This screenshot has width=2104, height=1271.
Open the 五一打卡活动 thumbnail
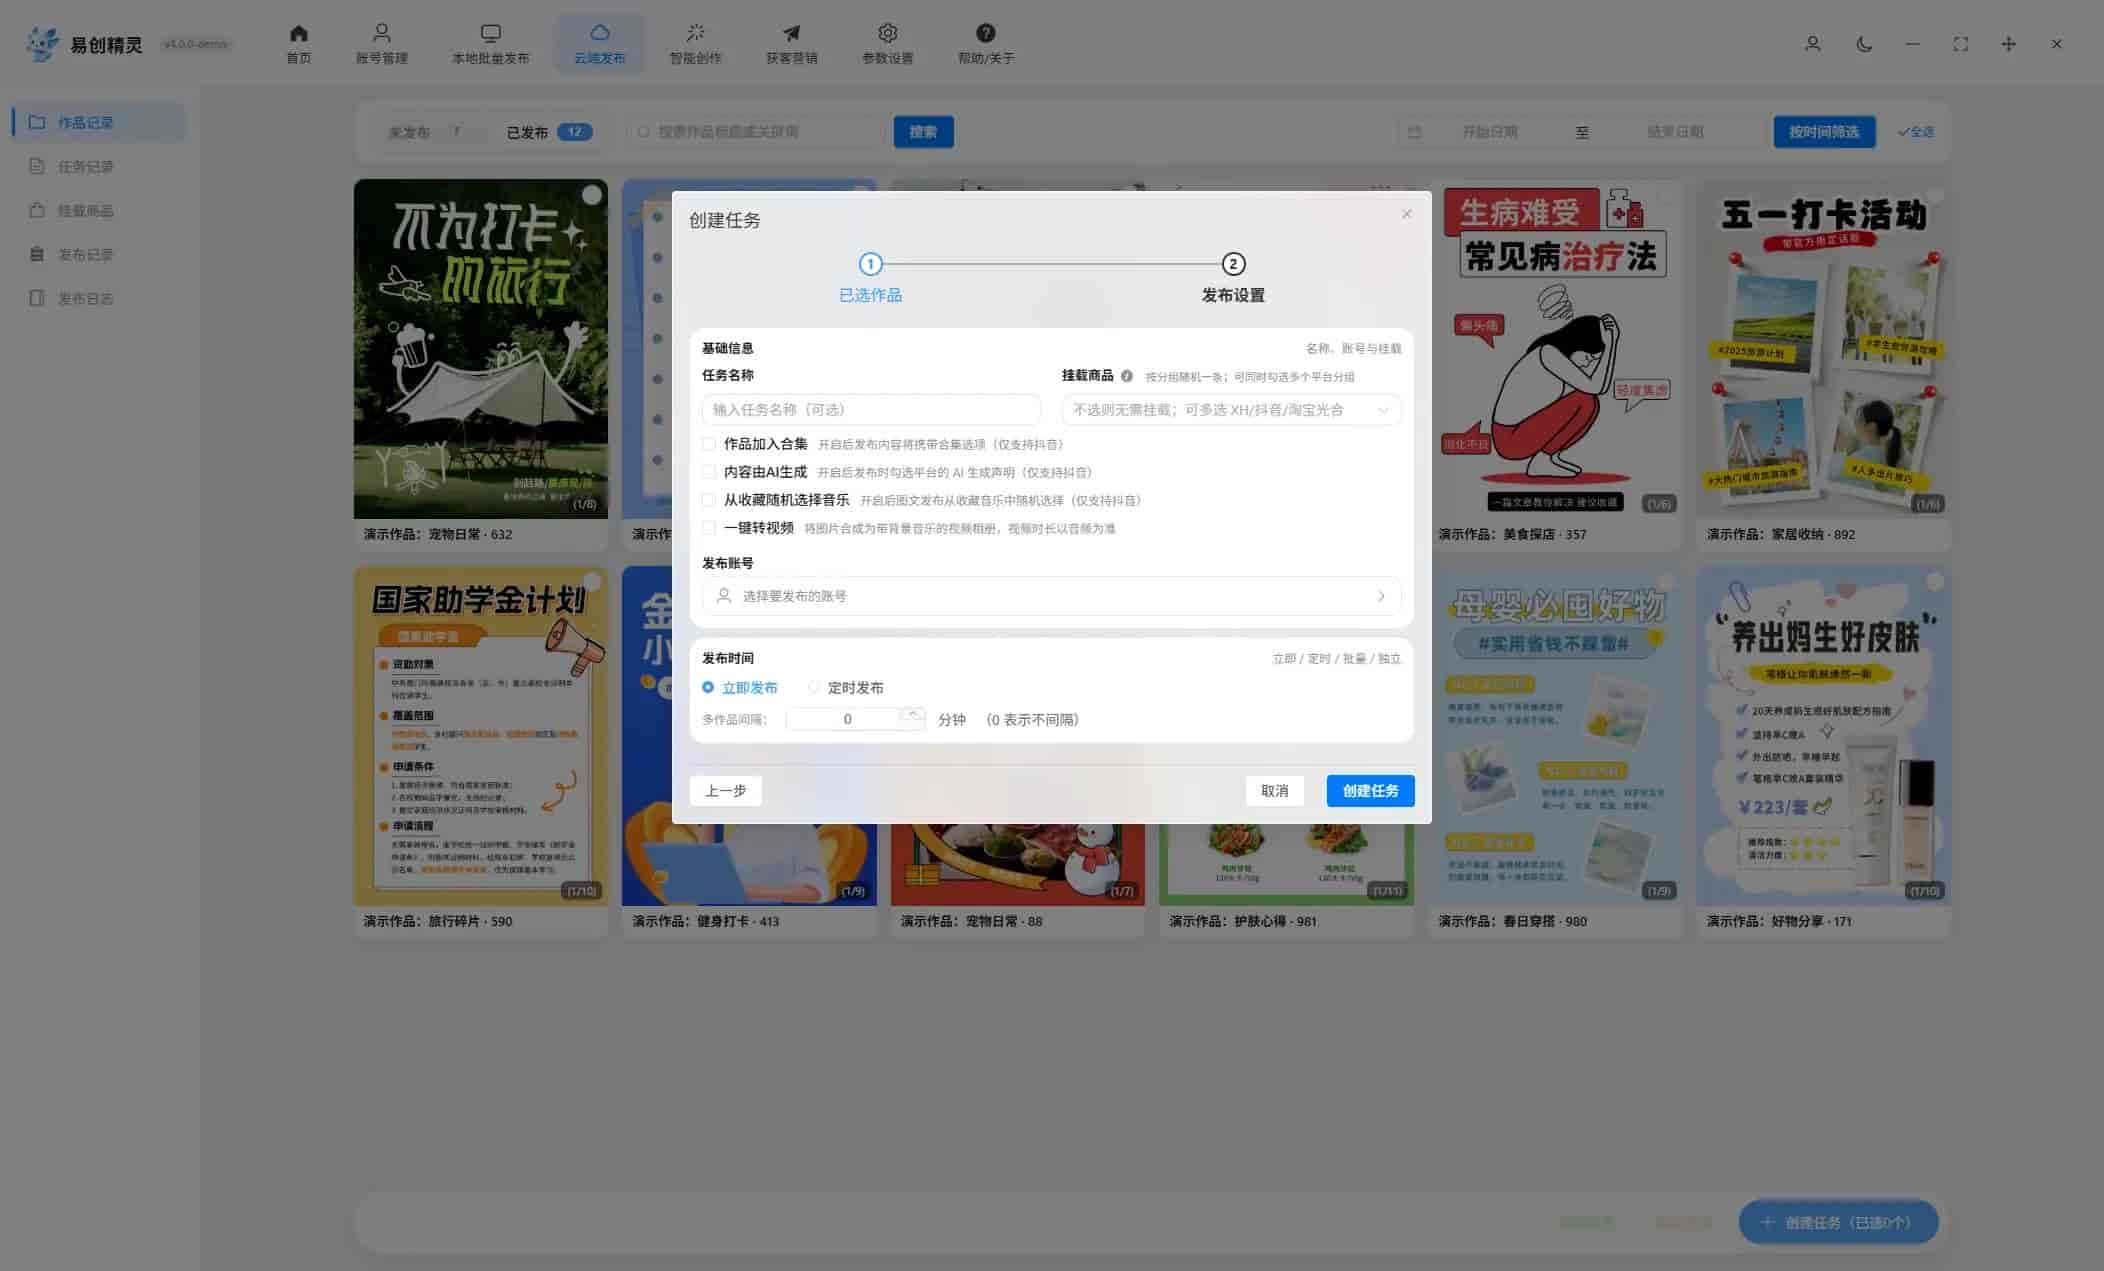click(x=1823, y=348)
